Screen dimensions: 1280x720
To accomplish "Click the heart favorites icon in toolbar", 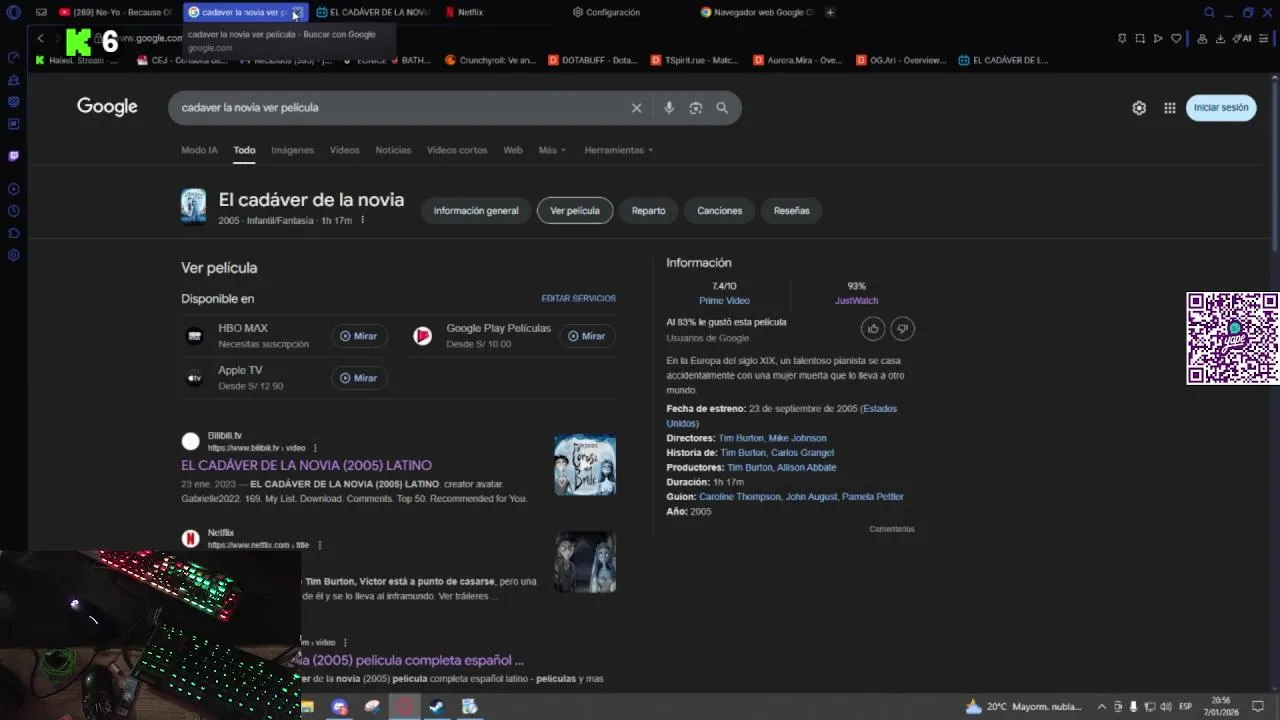I will tap(1176, 38).
